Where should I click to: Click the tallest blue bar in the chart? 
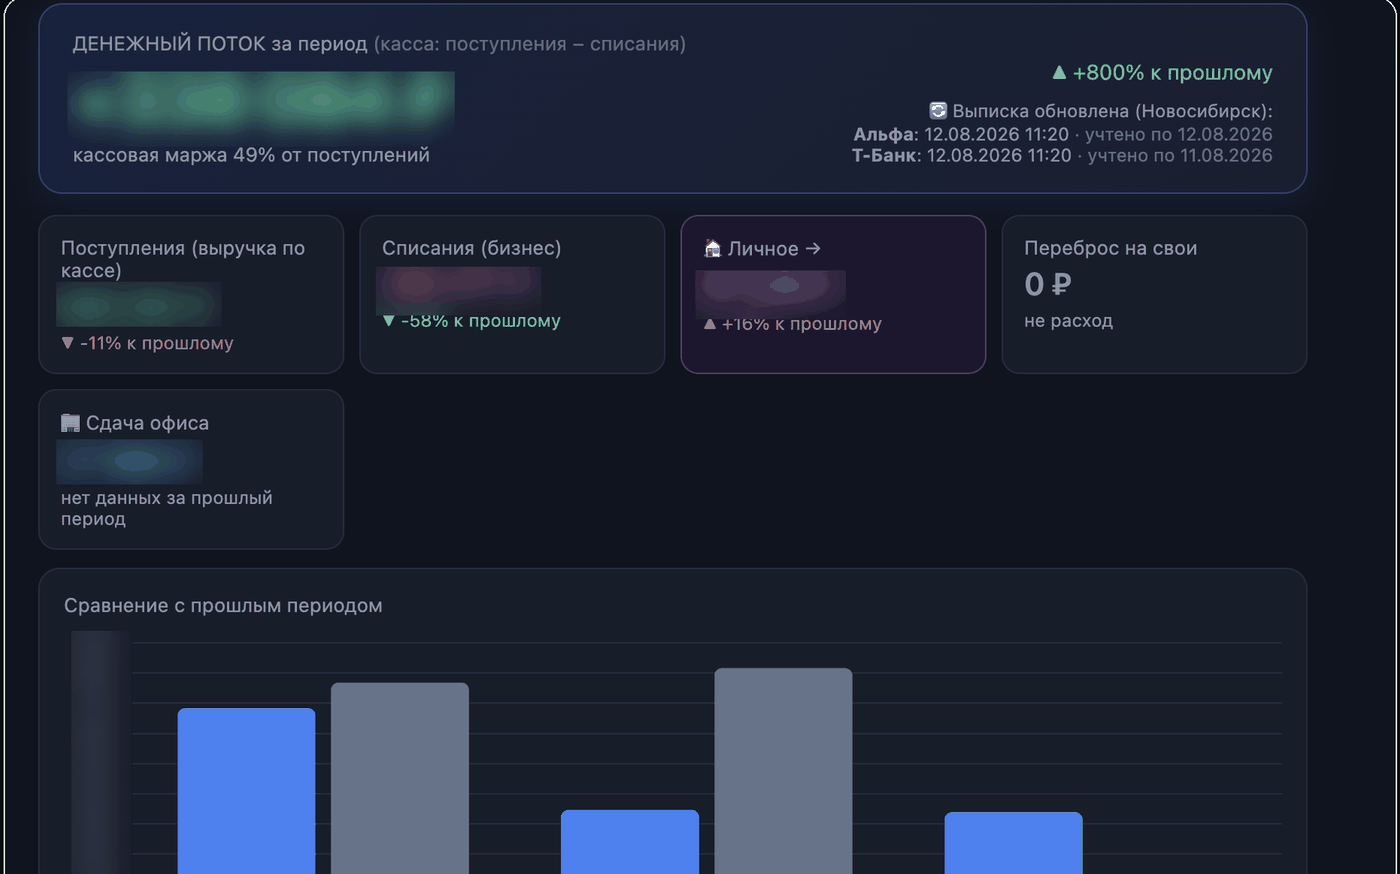[x=246, y=791]
